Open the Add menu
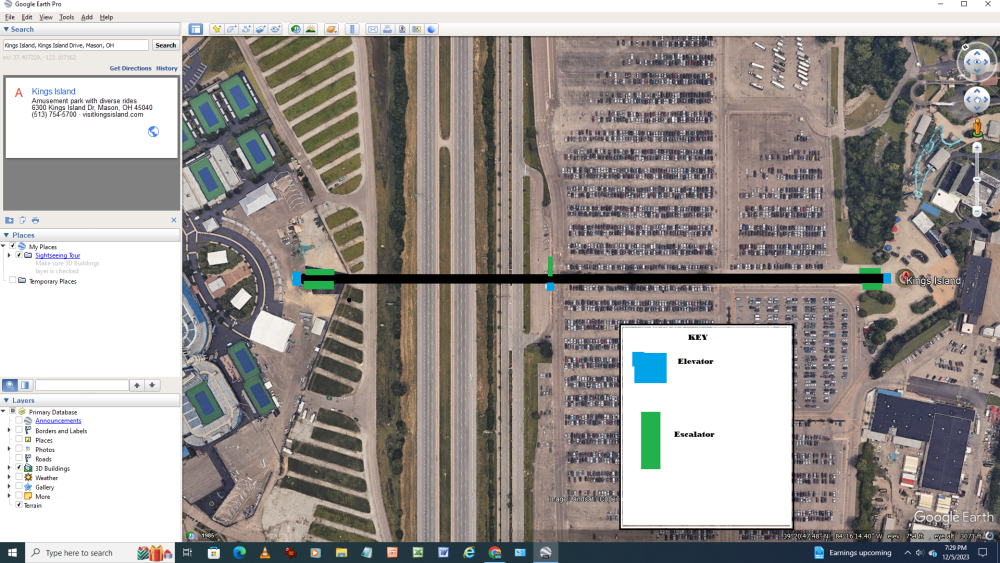 (x=87, y=17)
